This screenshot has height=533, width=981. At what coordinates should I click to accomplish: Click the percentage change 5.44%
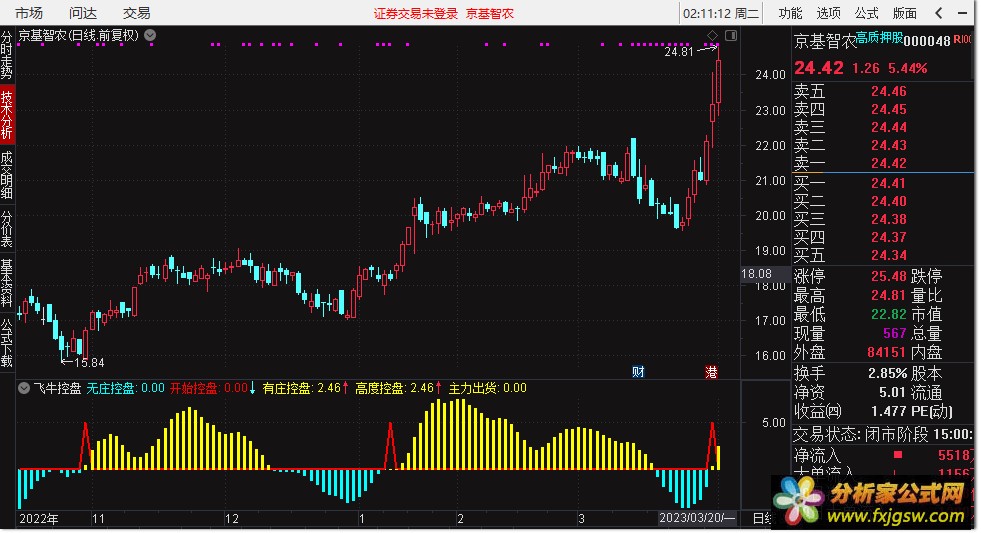click(908, 68)
